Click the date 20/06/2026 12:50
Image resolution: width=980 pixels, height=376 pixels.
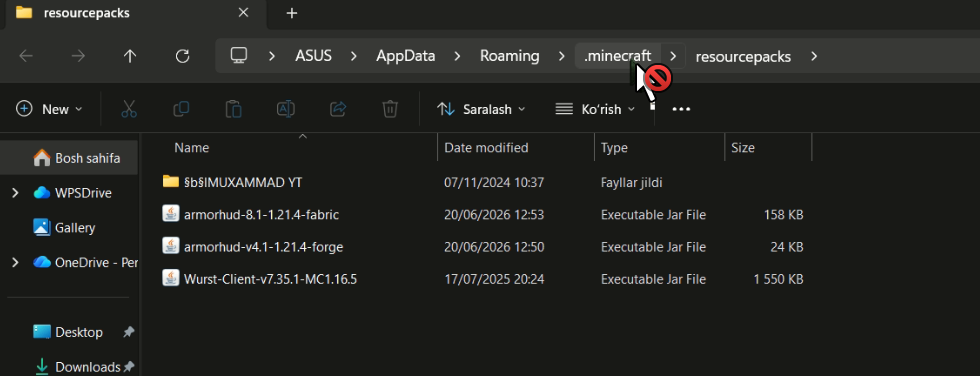[x=494, y=247]
